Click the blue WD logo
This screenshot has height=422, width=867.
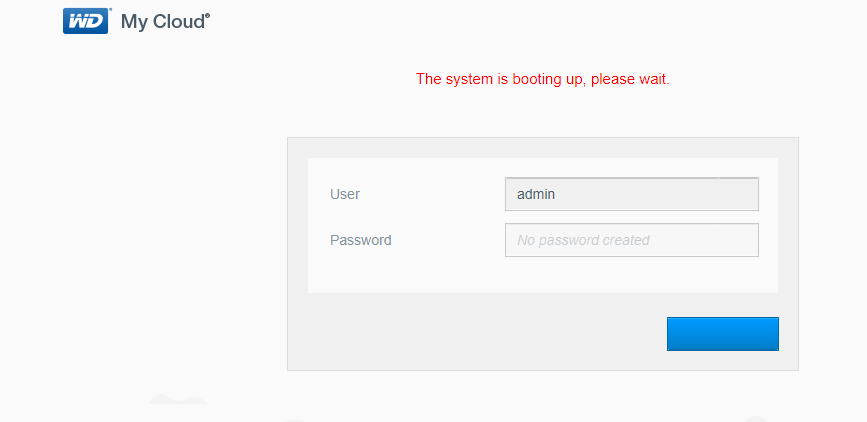(x=86, y=21)
